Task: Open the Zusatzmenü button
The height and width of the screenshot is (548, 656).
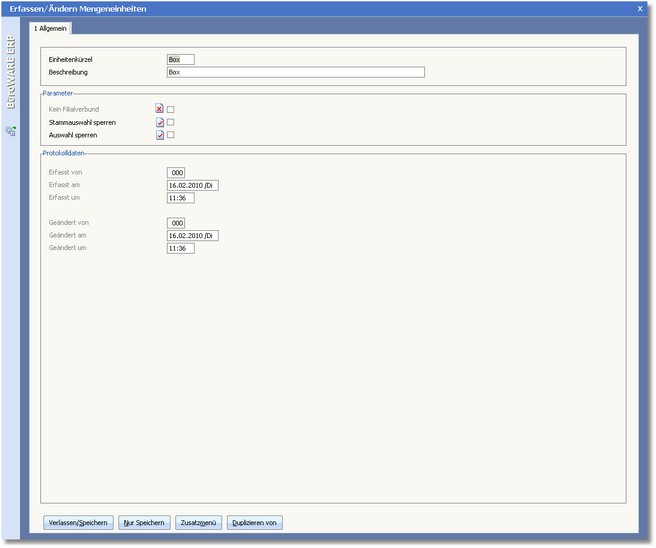Action: click(x=199, y=522)
